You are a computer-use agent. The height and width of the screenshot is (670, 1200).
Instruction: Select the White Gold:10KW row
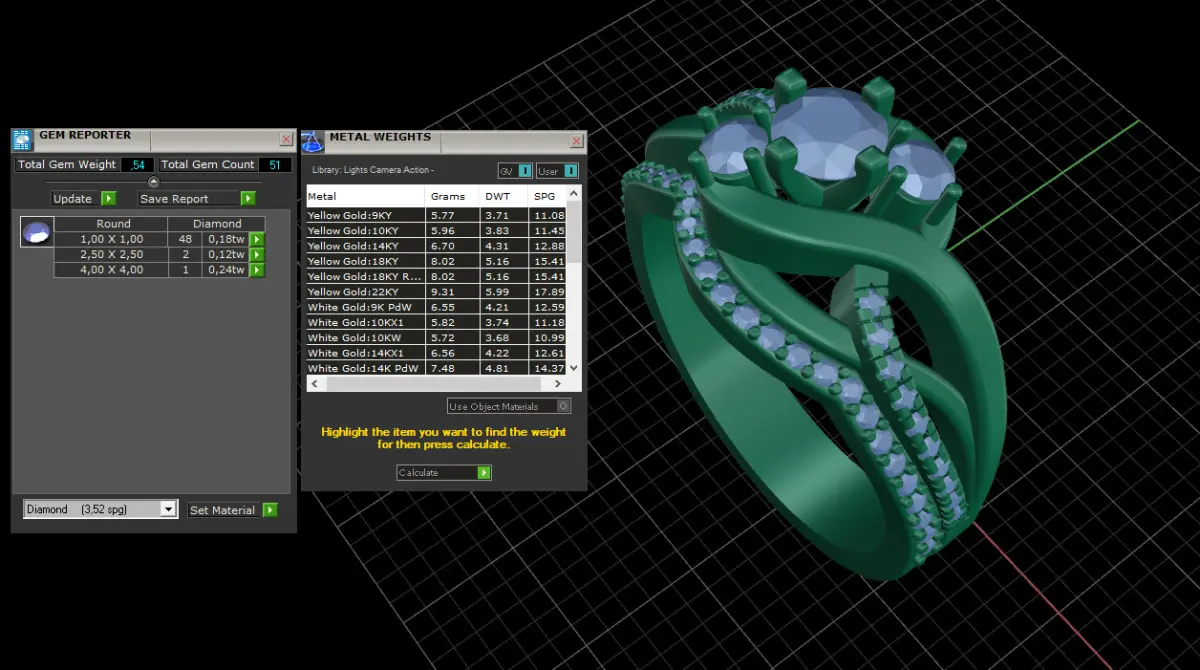(436, 338)
